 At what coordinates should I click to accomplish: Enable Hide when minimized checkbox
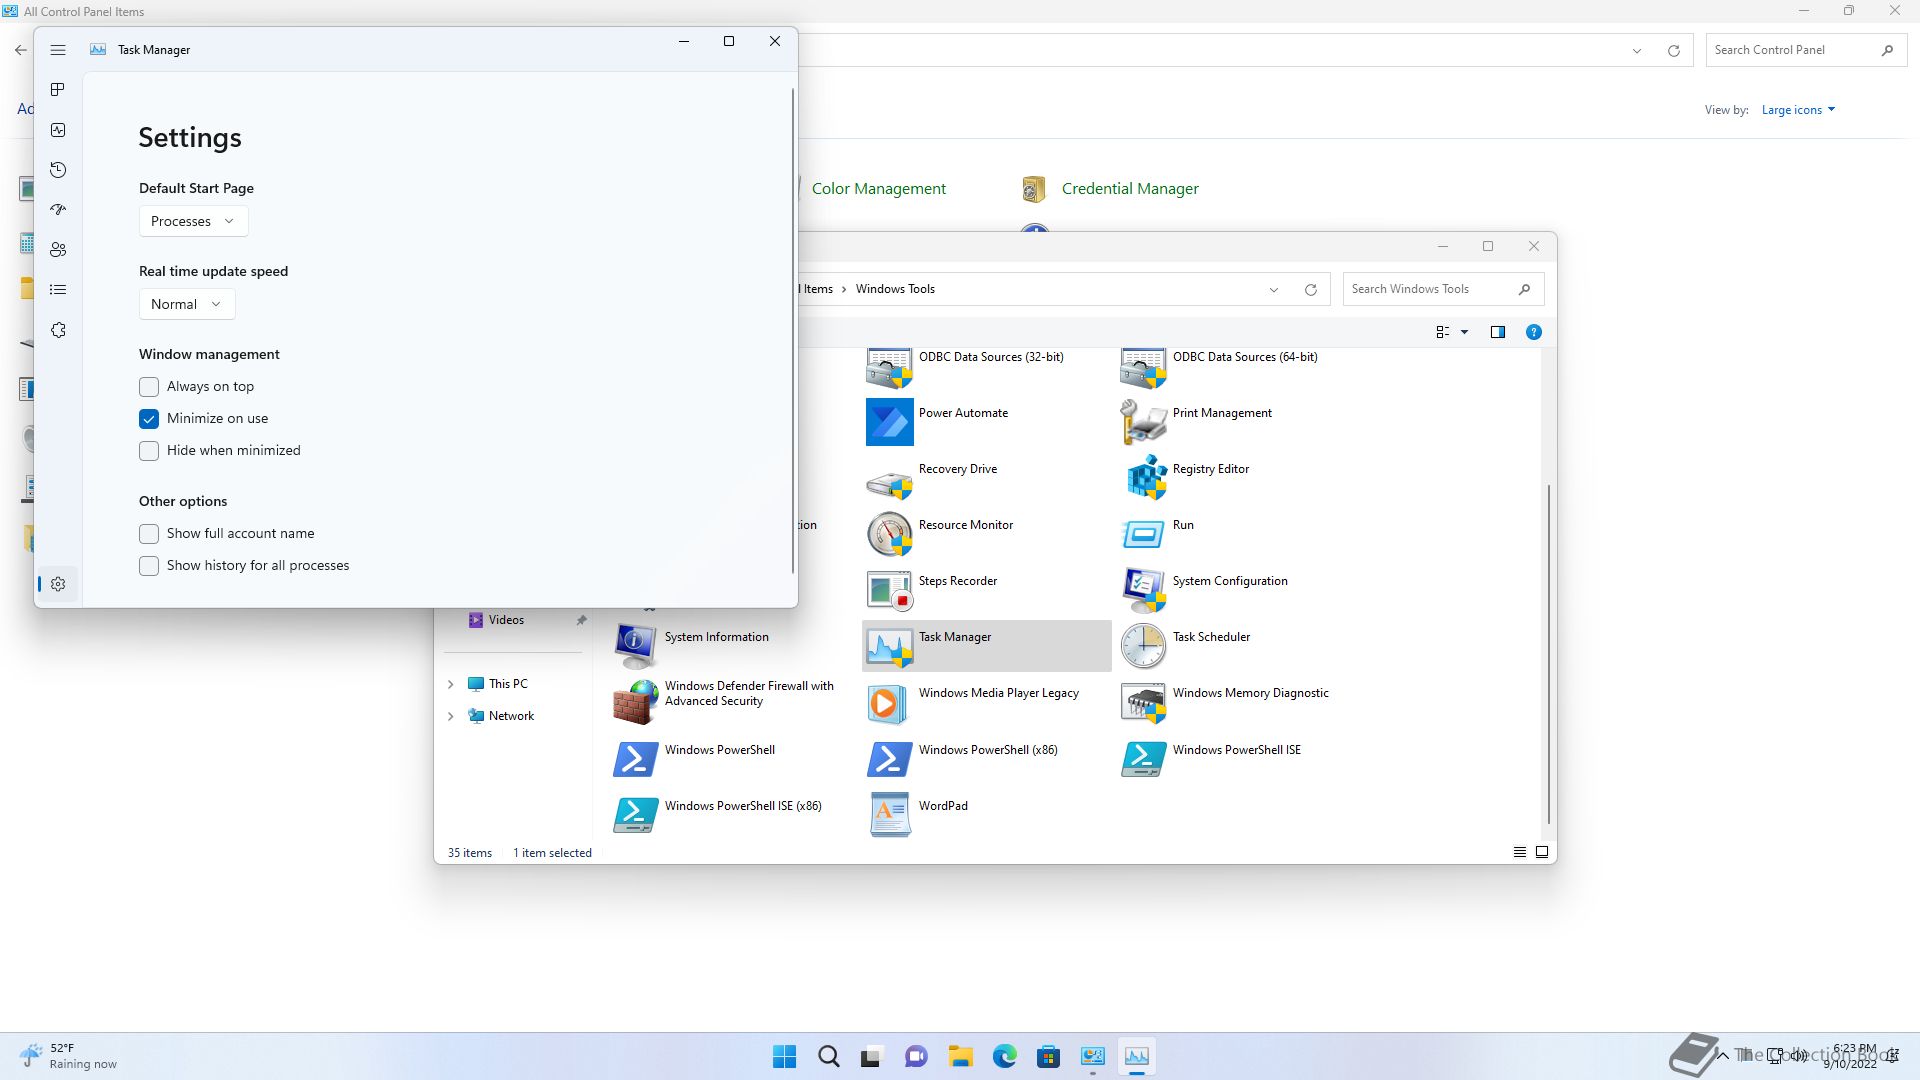[149, 451]
